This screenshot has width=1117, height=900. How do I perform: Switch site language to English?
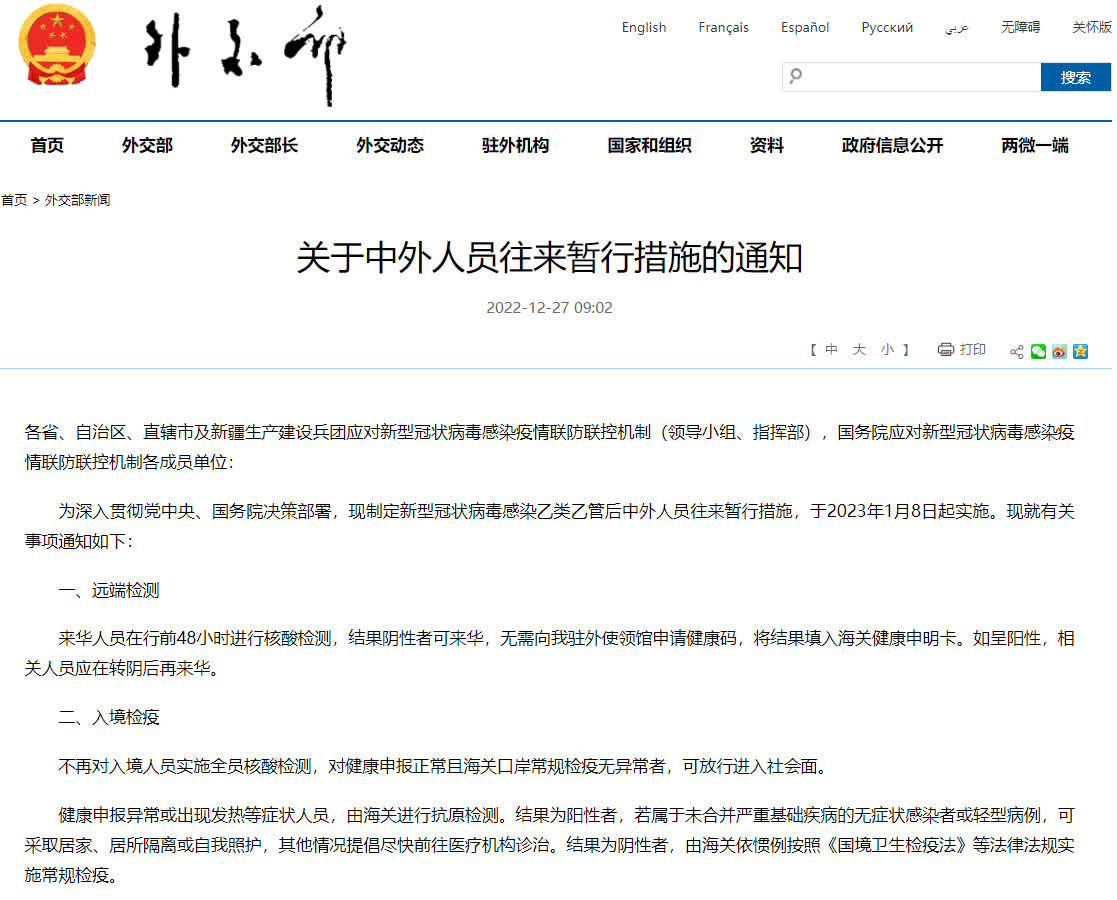643,28
